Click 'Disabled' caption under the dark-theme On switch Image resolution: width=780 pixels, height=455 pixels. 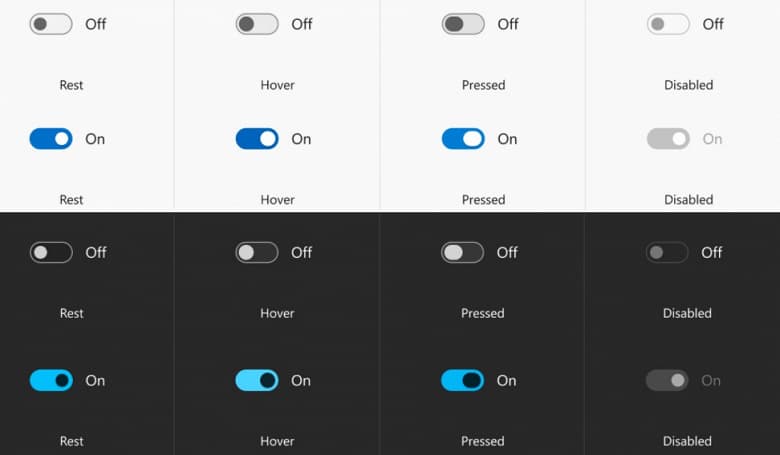687,441
